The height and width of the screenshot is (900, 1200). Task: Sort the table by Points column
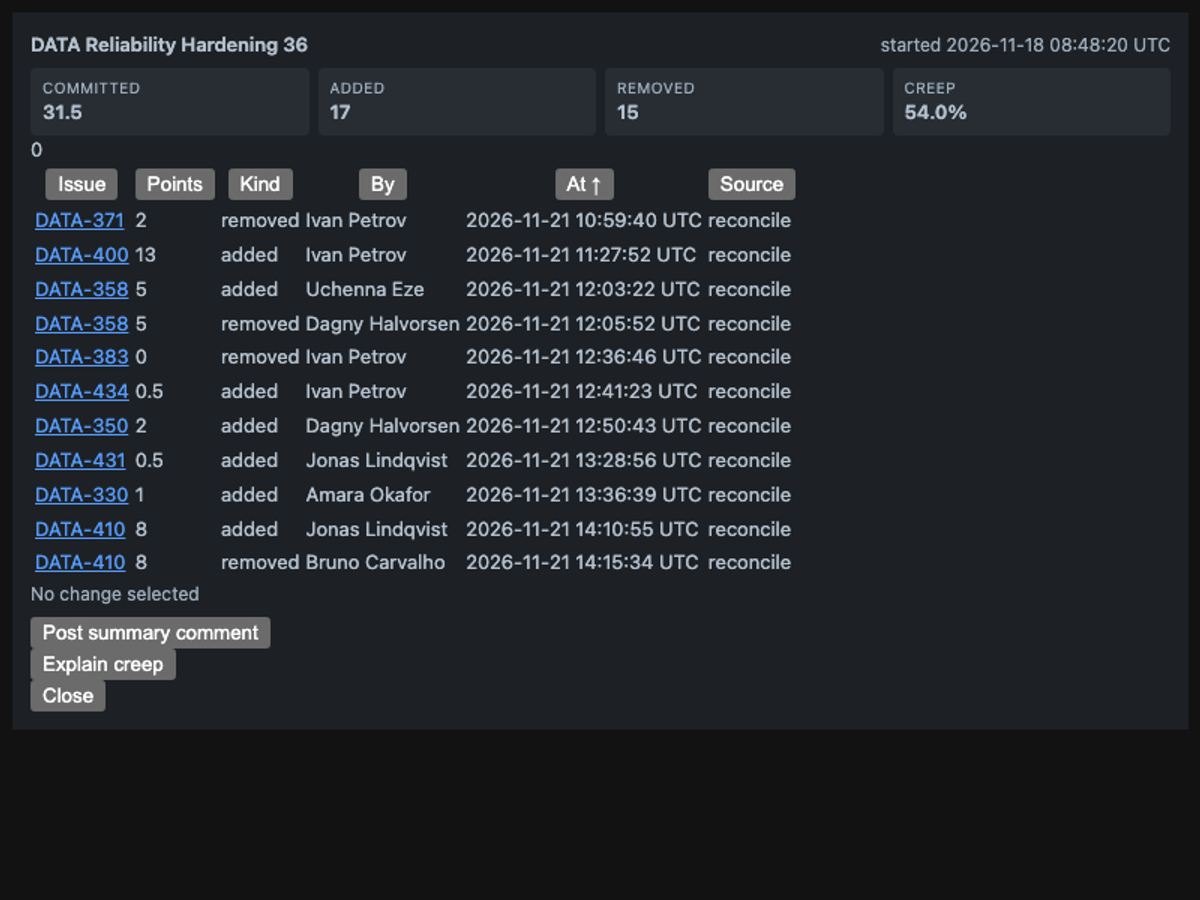click(175, 184)
